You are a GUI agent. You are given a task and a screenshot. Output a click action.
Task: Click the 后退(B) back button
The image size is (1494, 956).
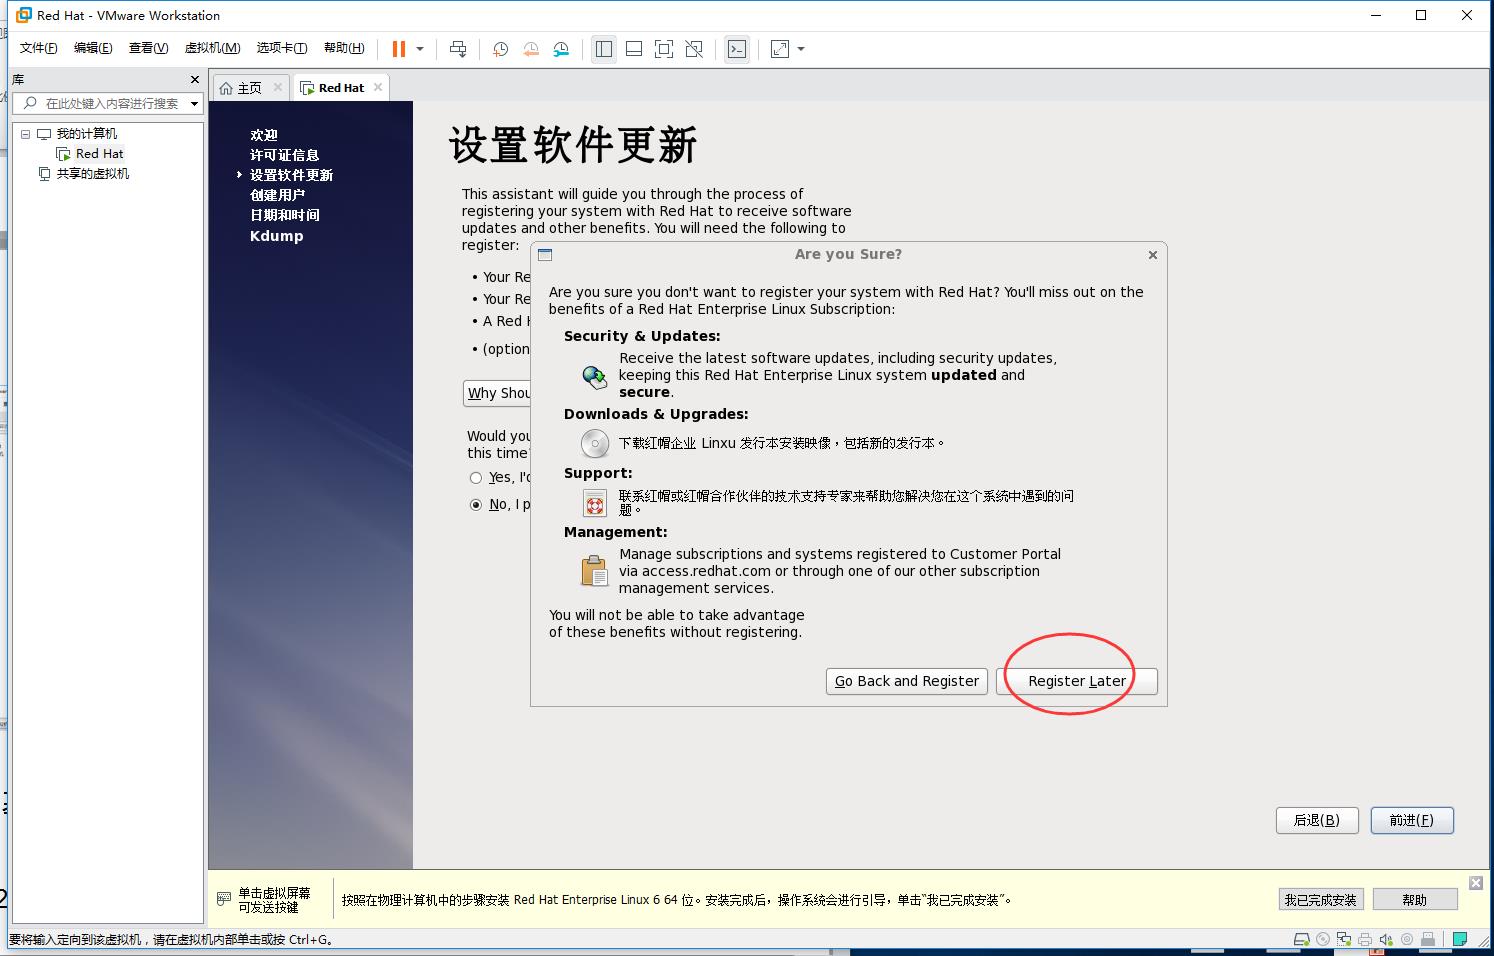1316,820
